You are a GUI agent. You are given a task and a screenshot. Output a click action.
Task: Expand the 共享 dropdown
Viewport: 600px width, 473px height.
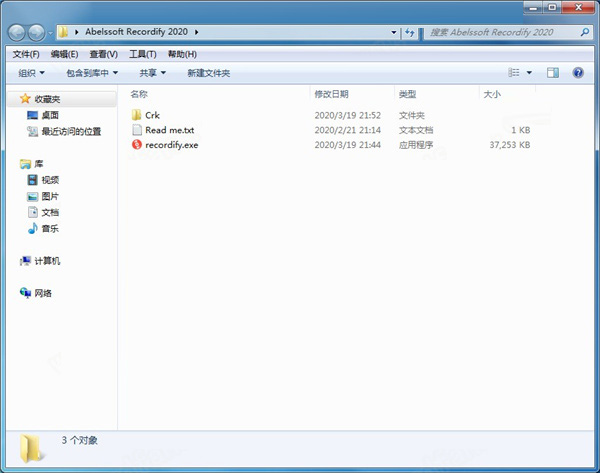[152, 73]
